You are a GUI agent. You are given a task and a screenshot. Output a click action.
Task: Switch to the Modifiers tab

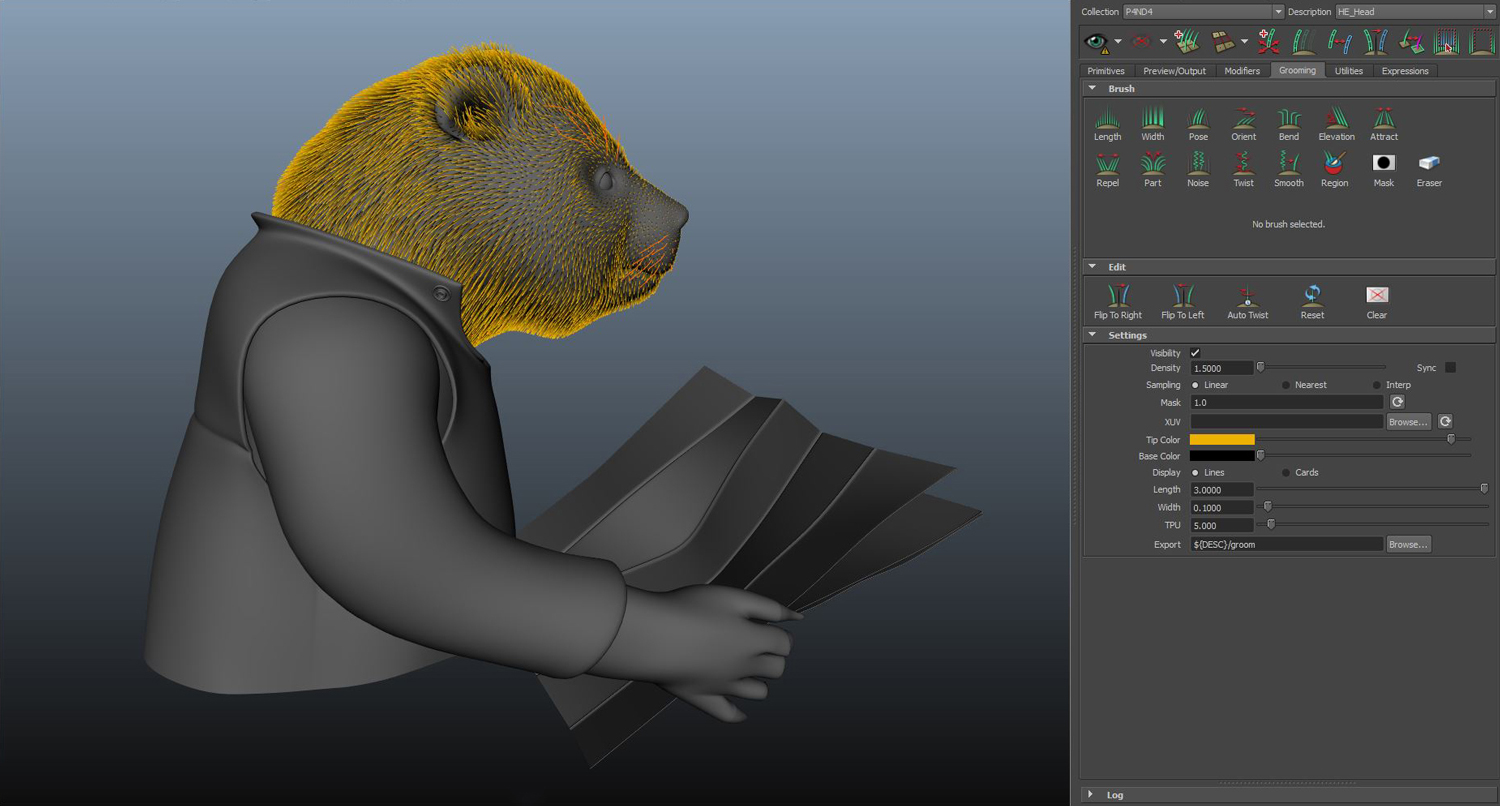1242,71
